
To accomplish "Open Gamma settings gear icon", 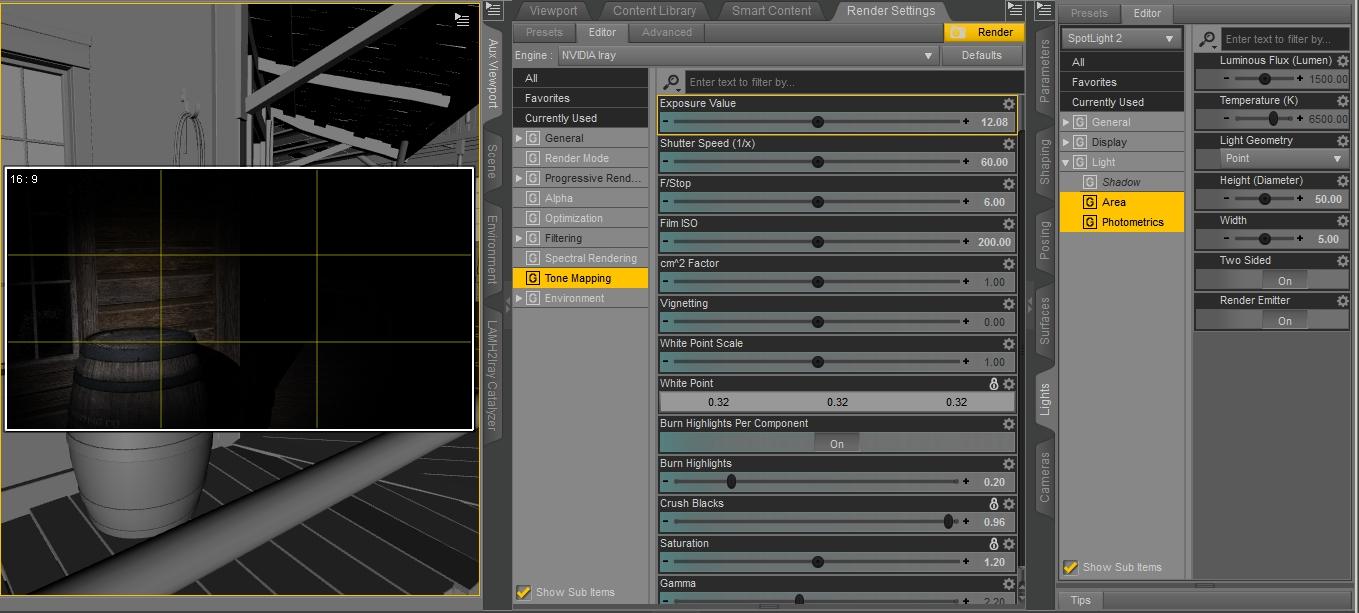I will point(1008,584).
